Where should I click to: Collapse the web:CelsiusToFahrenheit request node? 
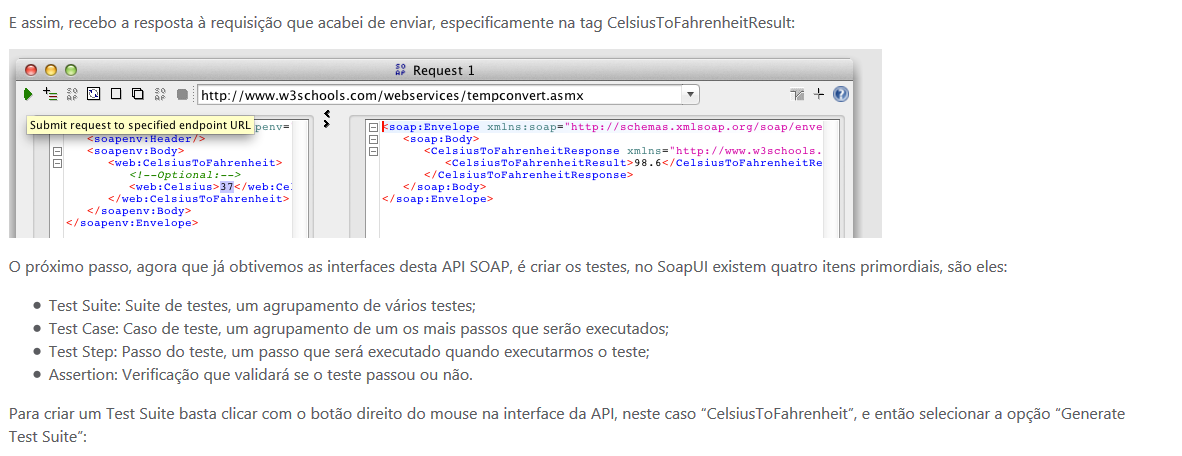click(57, 162)
